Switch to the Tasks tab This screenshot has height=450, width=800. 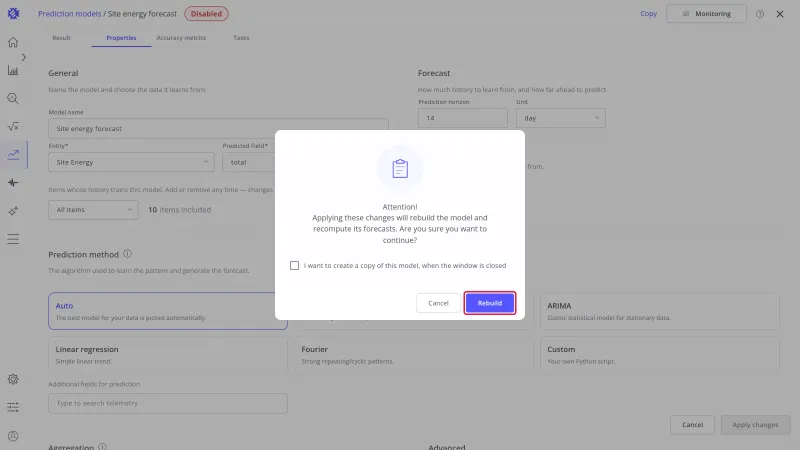tap(241, 38)
